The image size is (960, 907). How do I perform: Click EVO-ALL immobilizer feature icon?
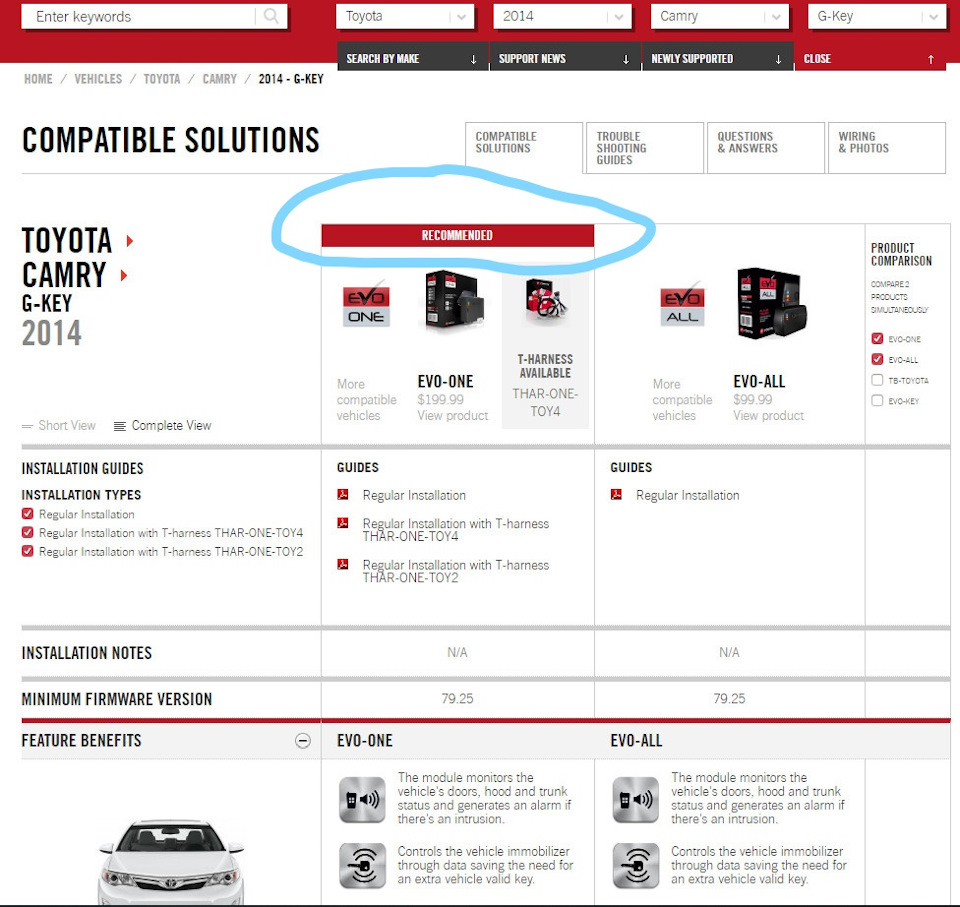(636, 865)
